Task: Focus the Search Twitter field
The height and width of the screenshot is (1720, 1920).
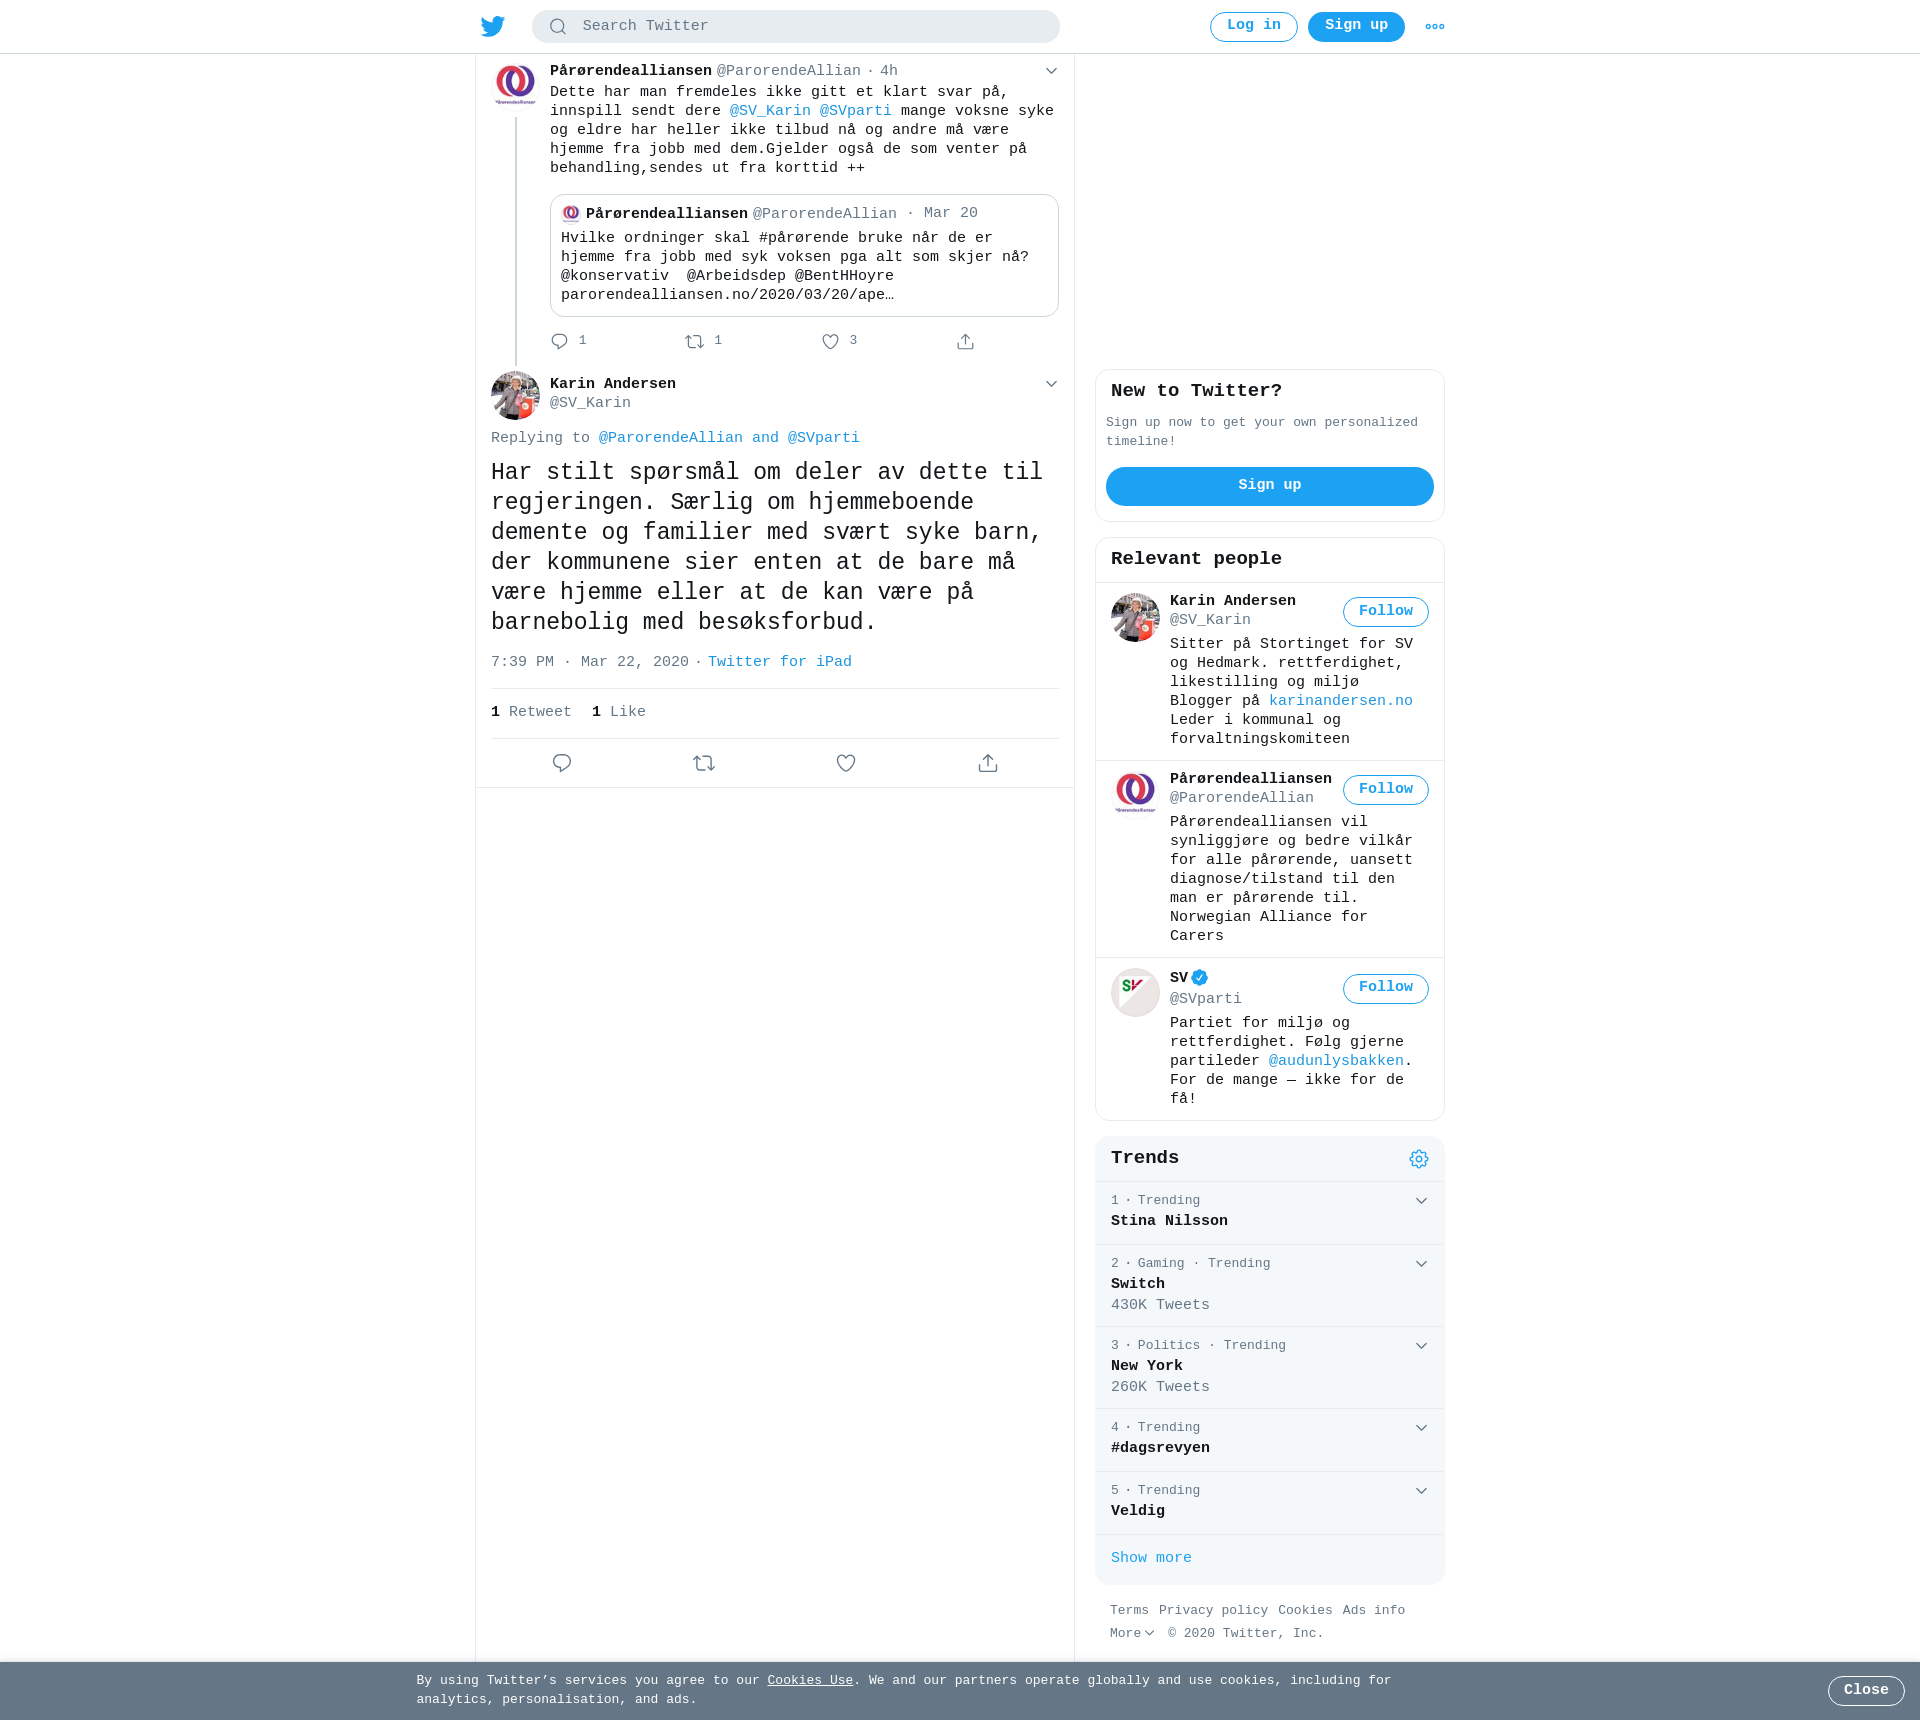Action: [796, 27]
